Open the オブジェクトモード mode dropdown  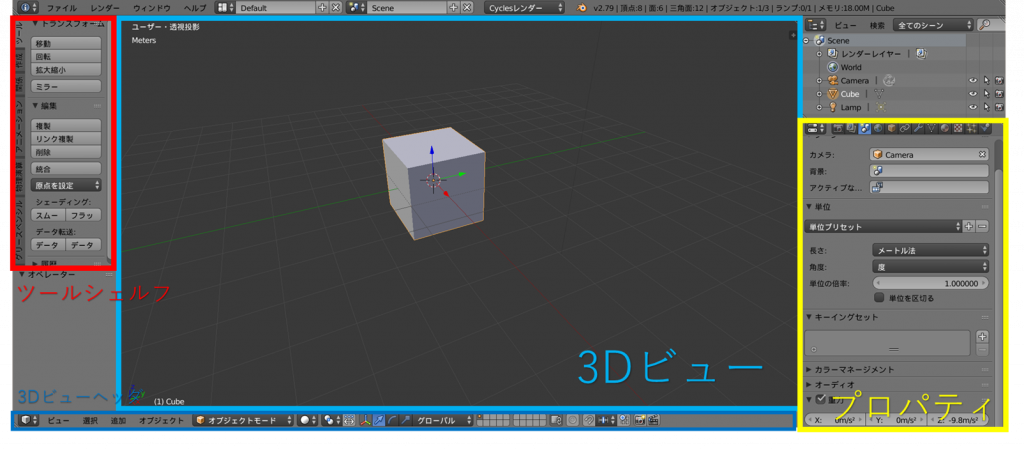(240, 421)
